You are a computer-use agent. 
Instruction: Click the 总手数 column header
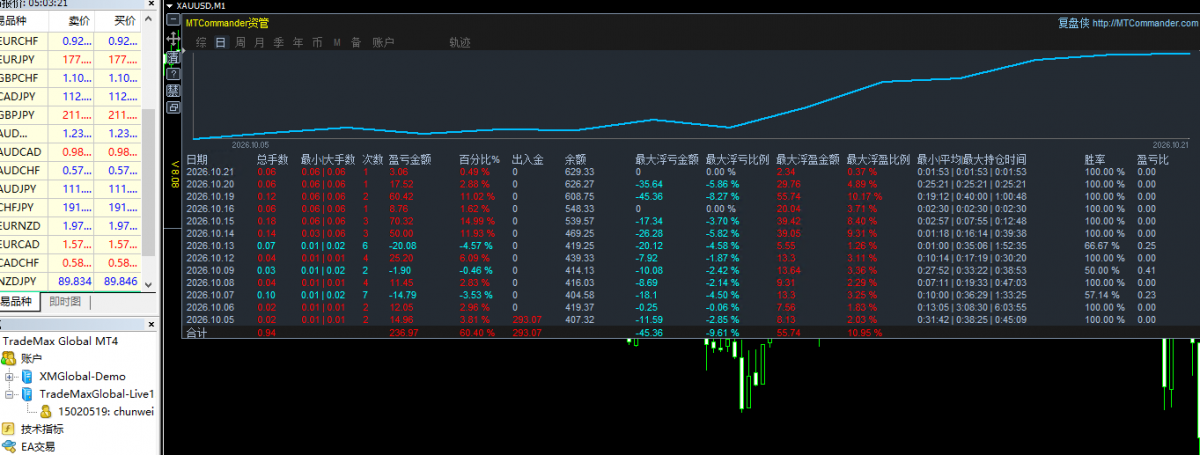click(x=272, y=159)
